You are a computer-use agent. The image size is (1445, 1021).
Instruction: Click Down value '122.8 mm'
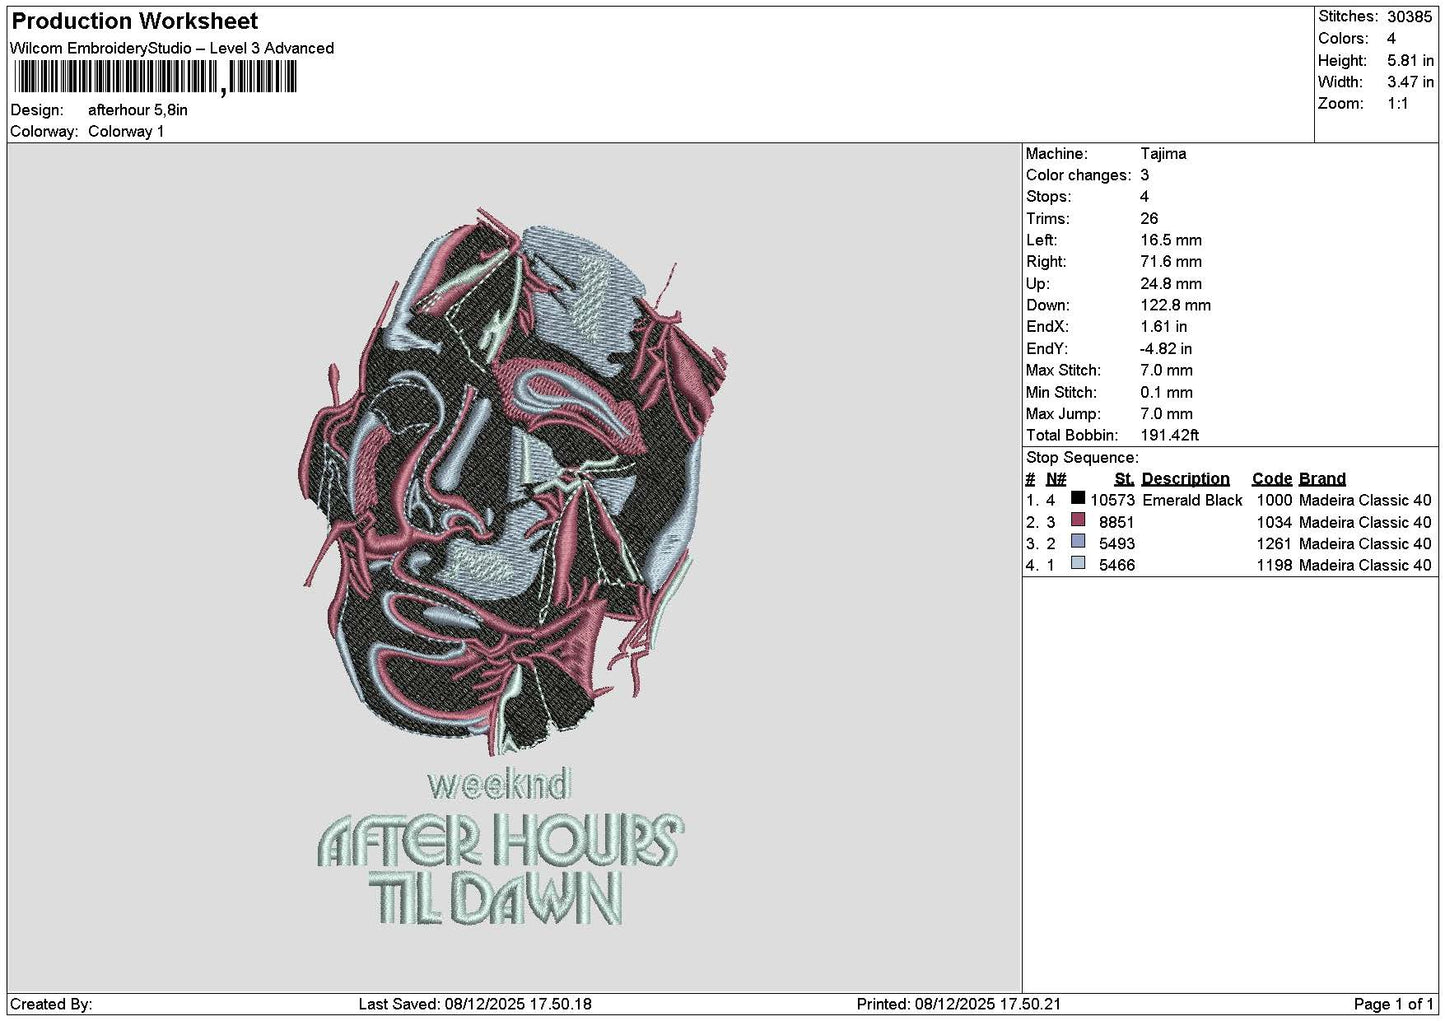1175,306
